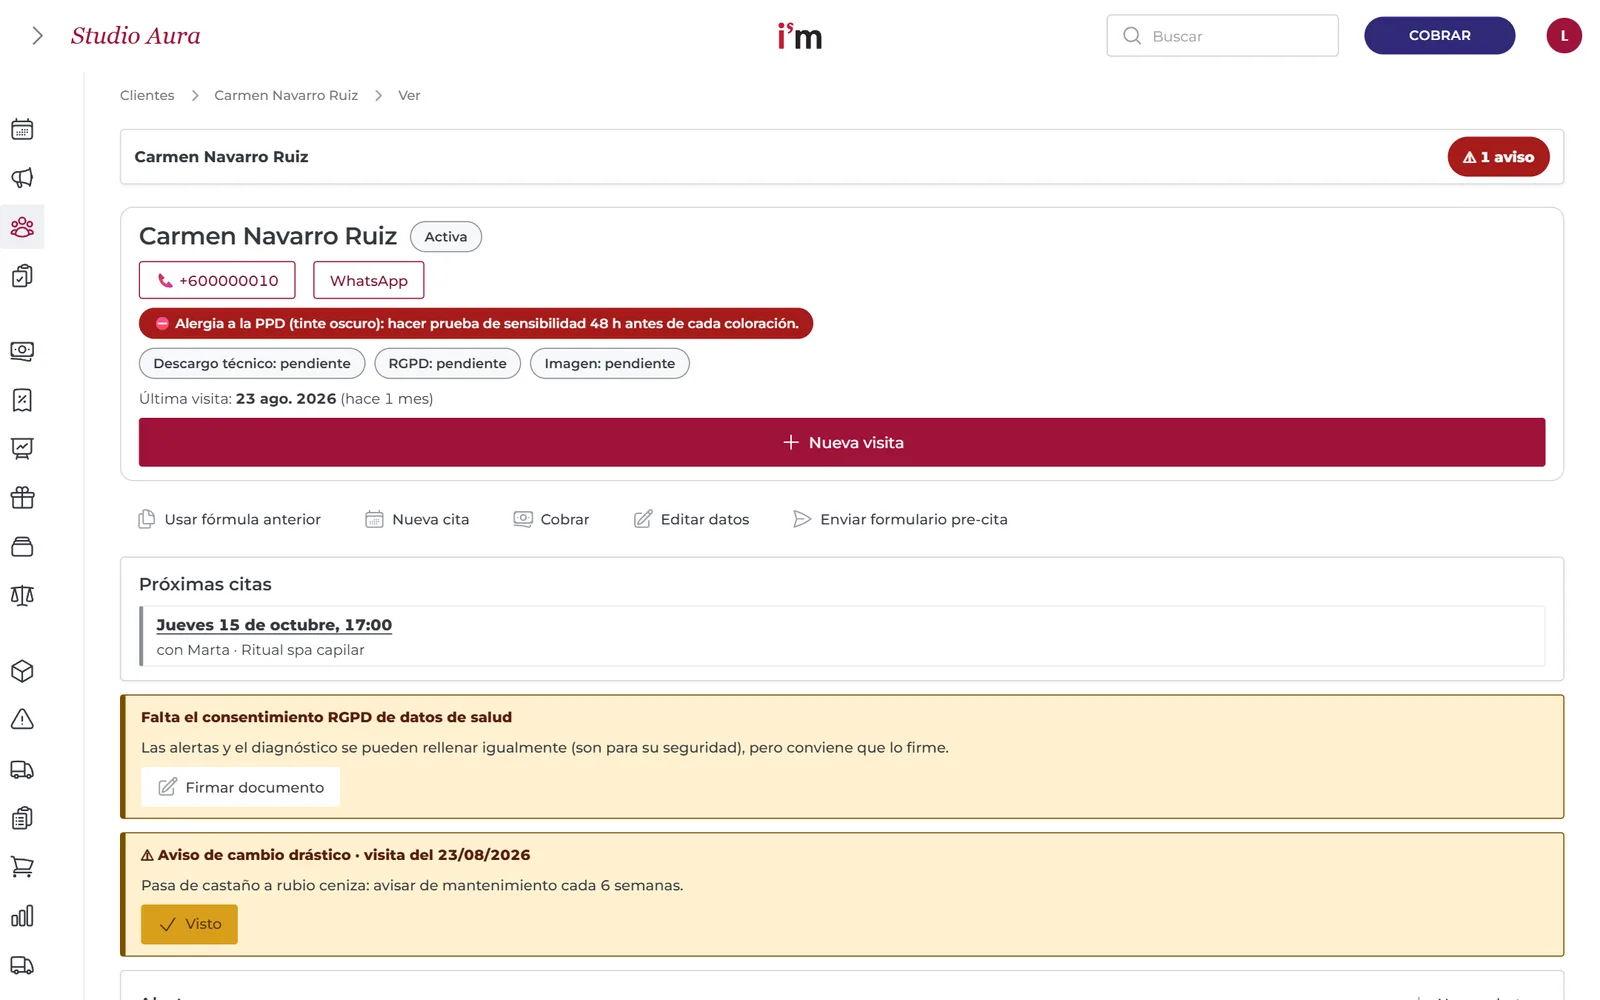Open the user avatar L menu
Screen dimensions: 1600x1000
point(1564,35)
